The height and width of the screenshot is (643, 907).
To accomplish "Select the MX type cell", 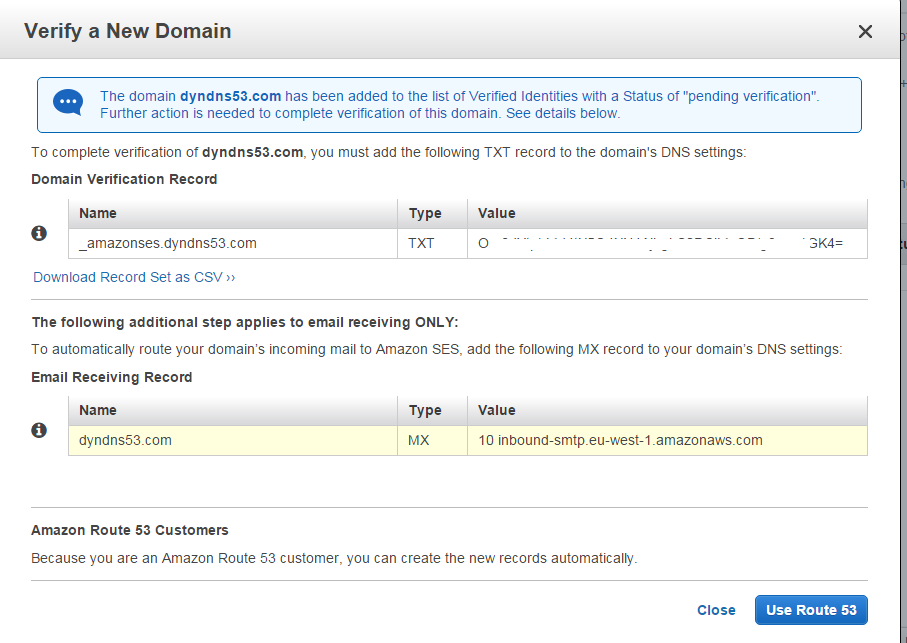I will tap(419, 440).
